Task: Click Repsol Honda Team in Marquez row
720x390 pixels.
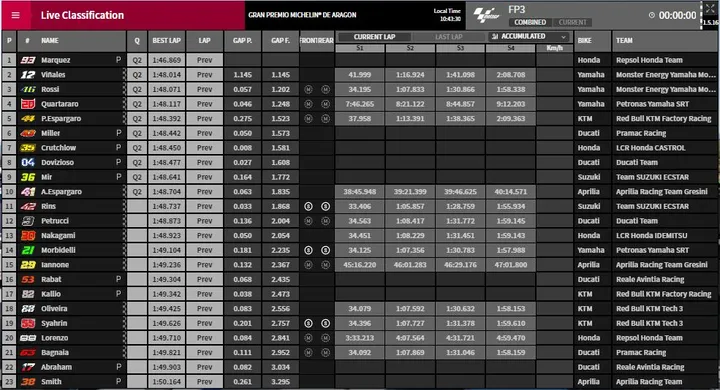Action: point(649,60)
